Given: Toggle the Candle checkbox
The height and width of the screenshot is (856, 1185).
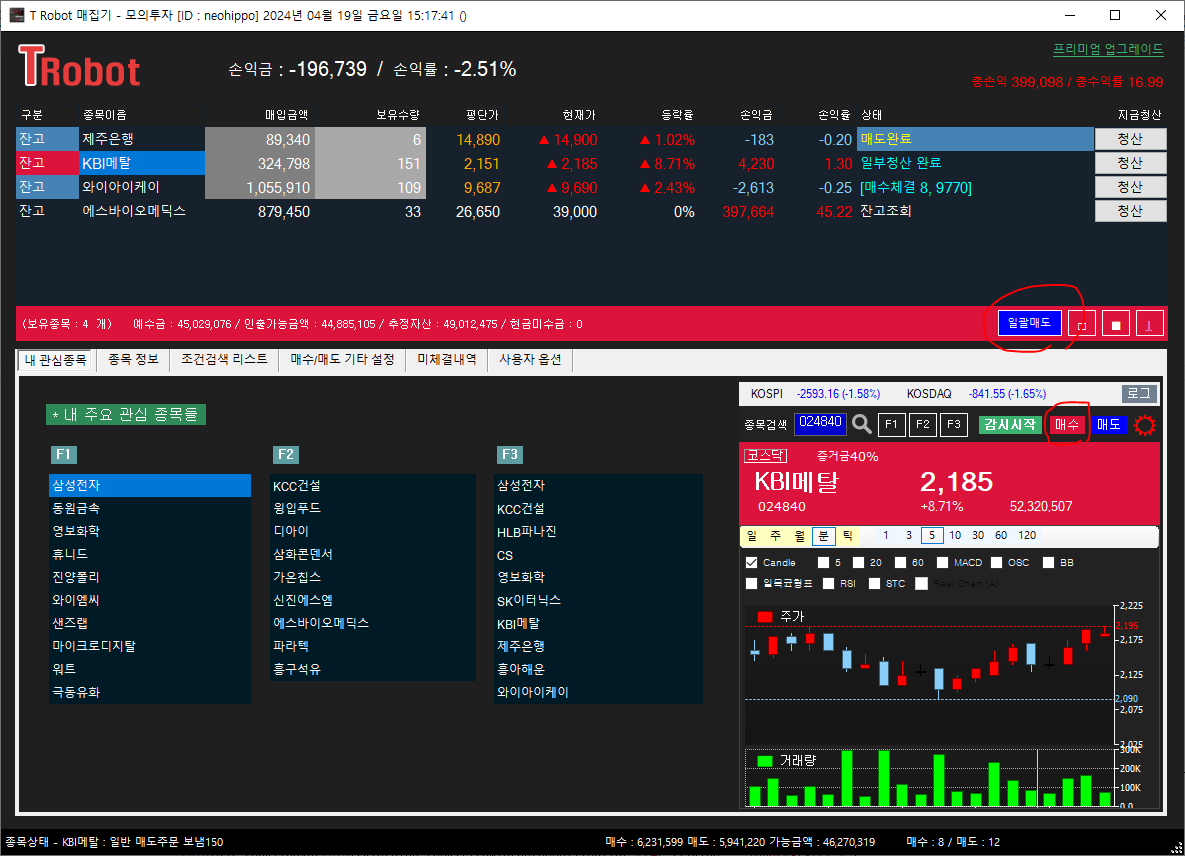Looking at the screenshot, I should pos(751,562).
